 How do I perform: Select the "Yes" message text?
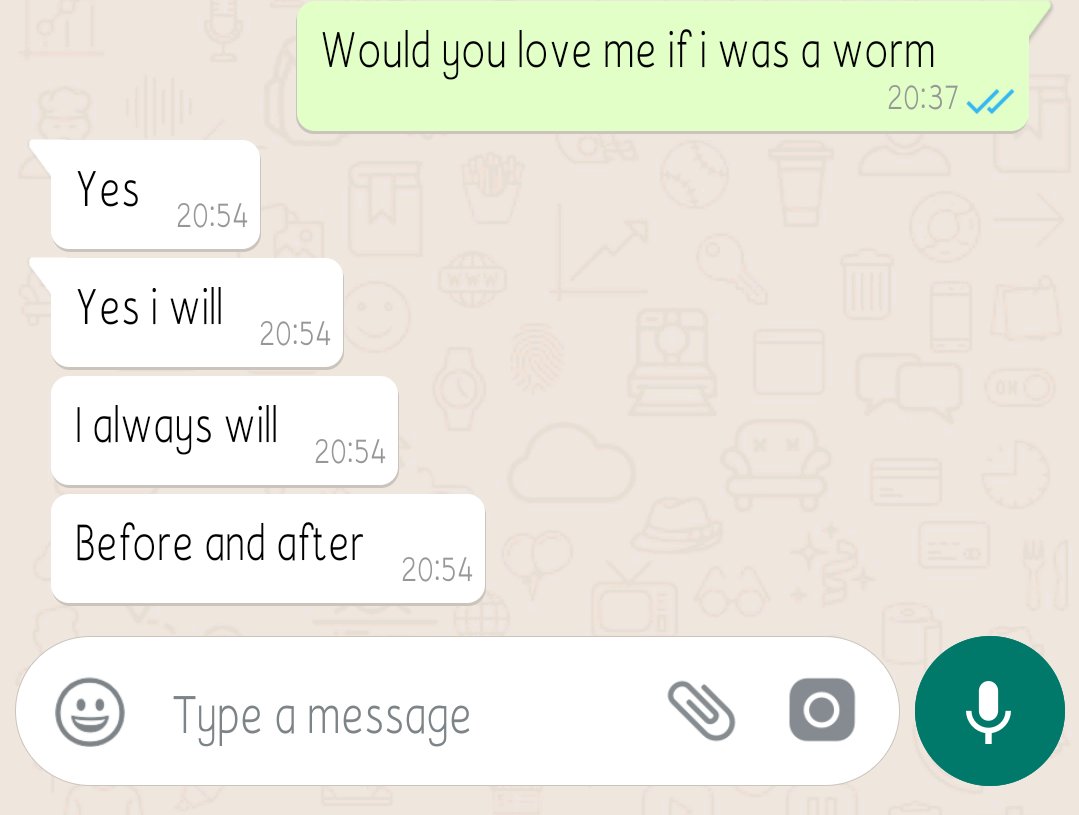click(x=108, y=188)
